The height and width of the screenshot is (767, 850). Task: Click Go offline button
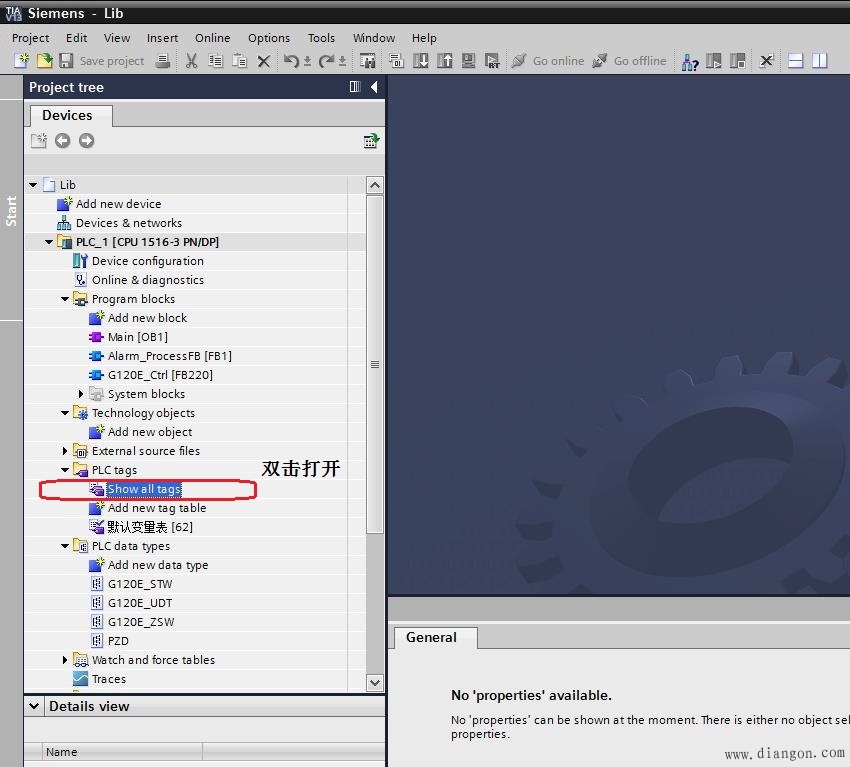point(629,61)
